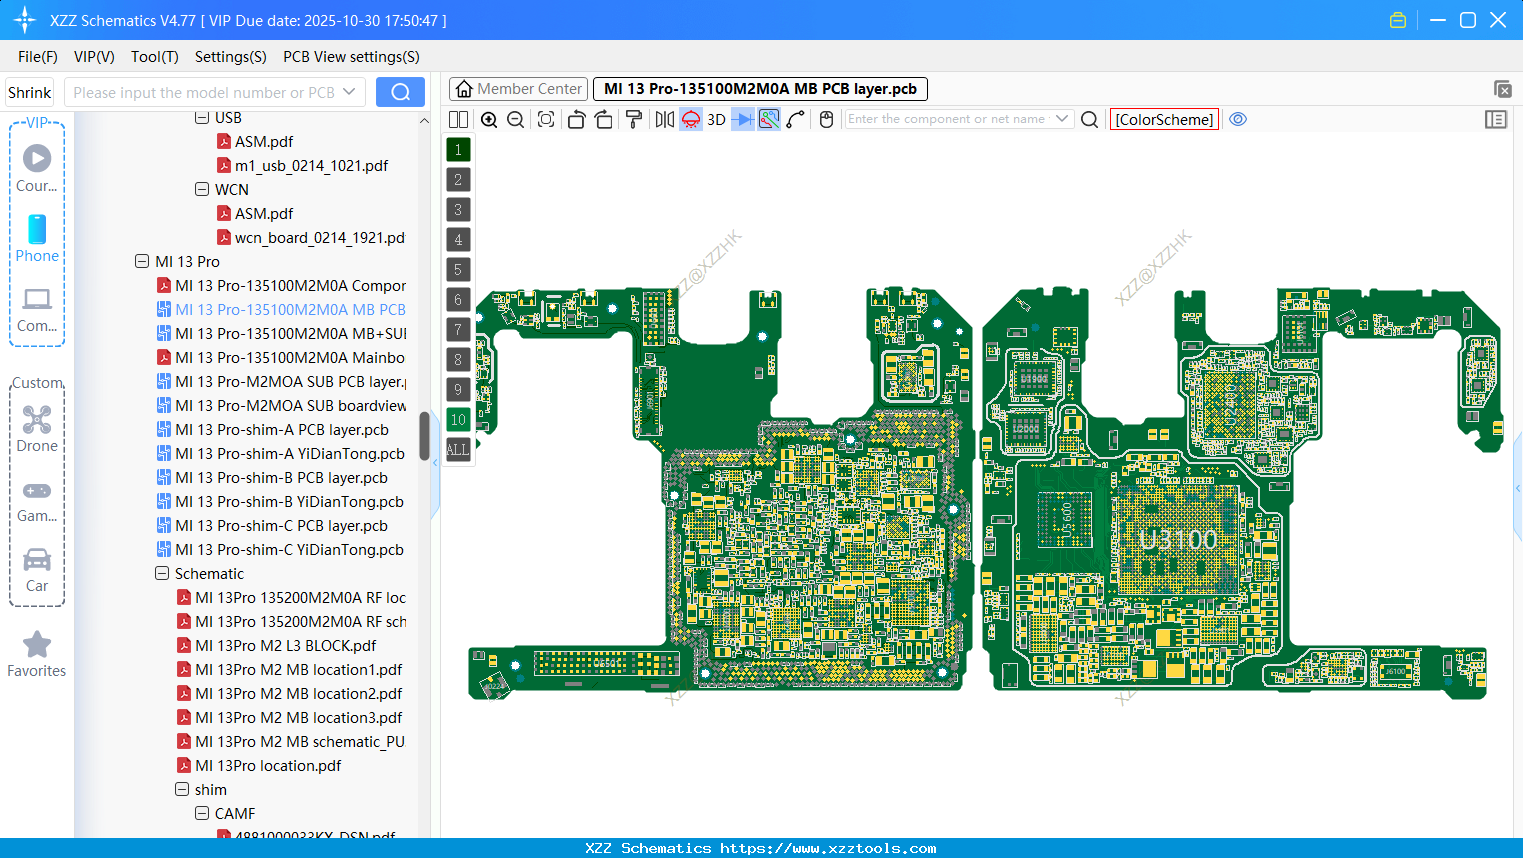Toggle the top/bottom lamp view icon
Viewport: 1523px width, 858px height.
(690, 119)
